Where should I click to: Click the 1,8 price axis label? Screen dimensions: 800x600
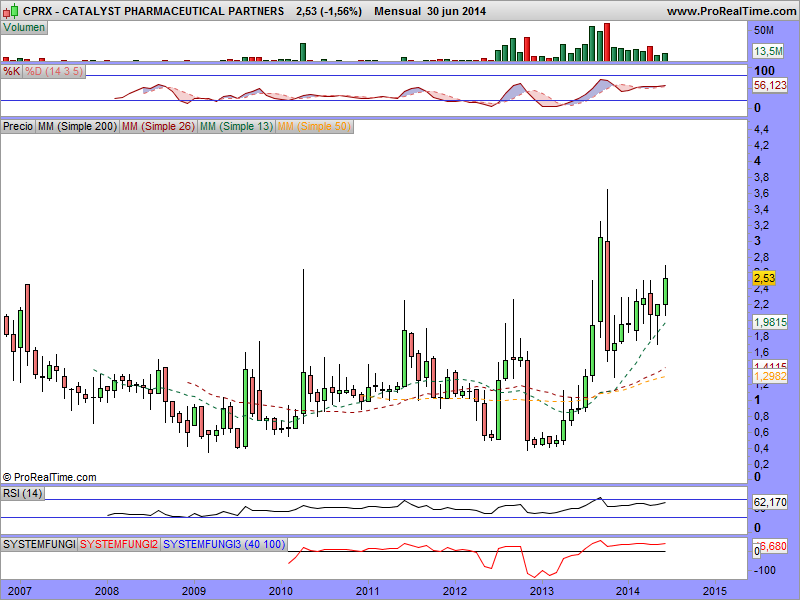[761, 336]
